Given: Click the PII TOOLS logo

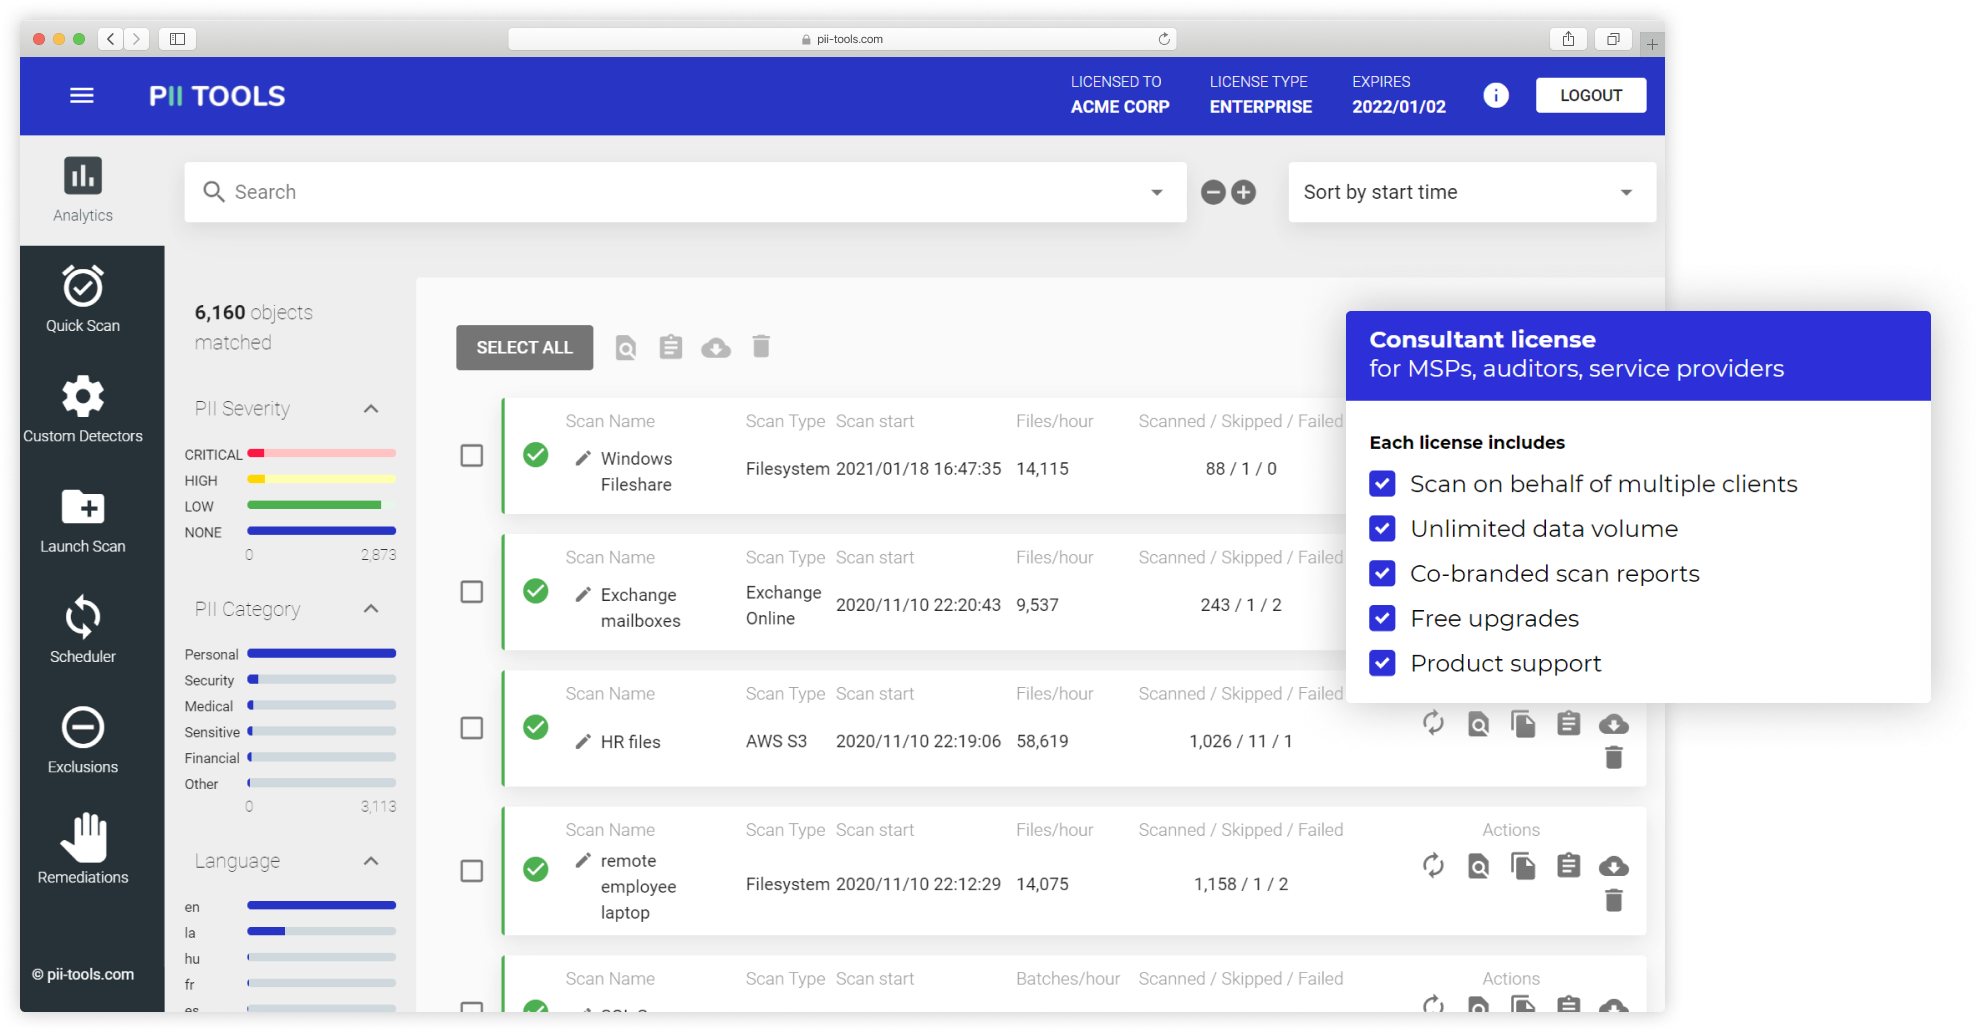Looking at the screenshot, I should tap(217, 96).
